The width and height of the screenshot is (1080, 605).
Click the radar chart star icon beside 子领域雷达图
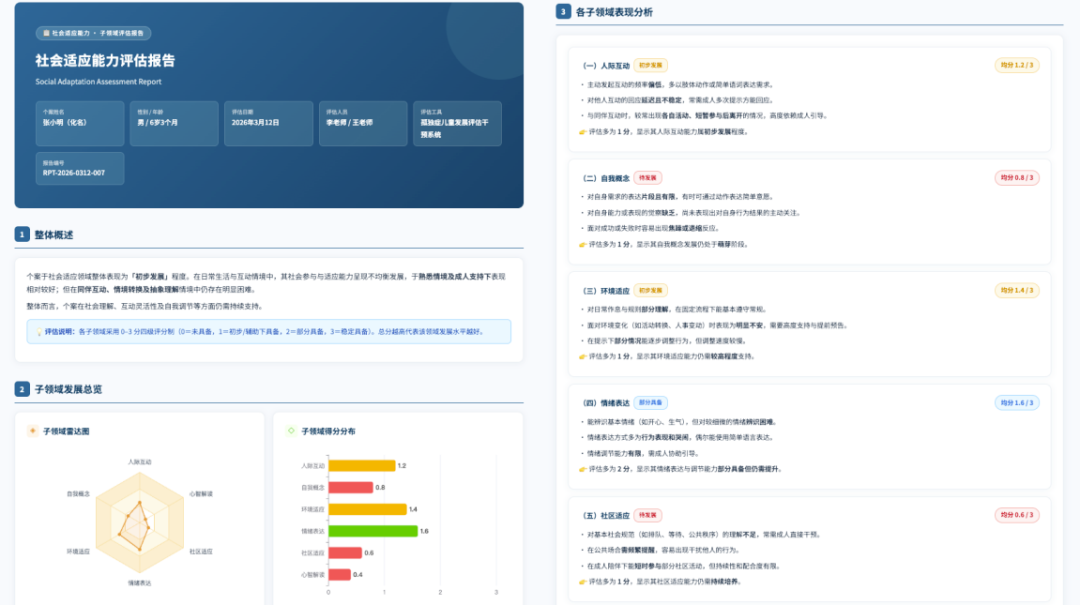pos(32,431)
